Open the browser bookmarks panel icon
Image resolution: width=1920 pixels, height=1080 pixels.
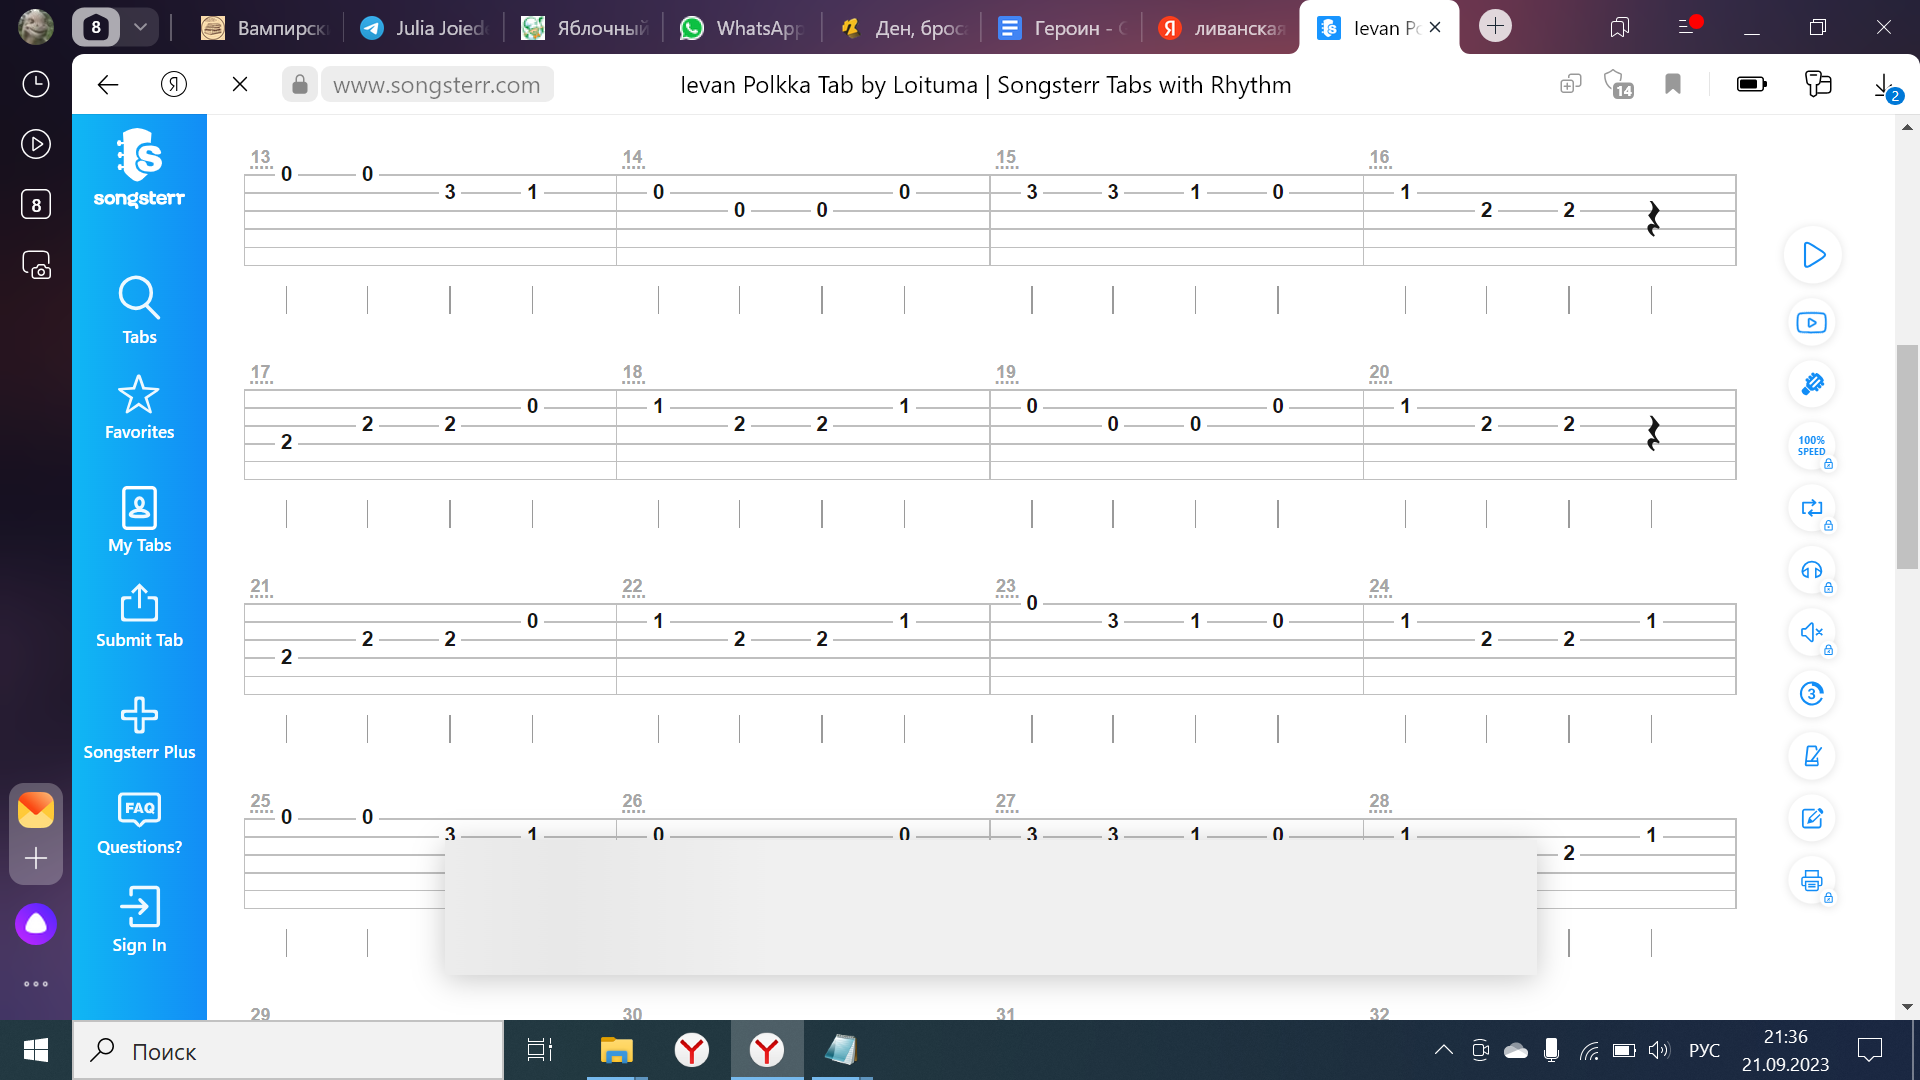[x=1620, y=27]
